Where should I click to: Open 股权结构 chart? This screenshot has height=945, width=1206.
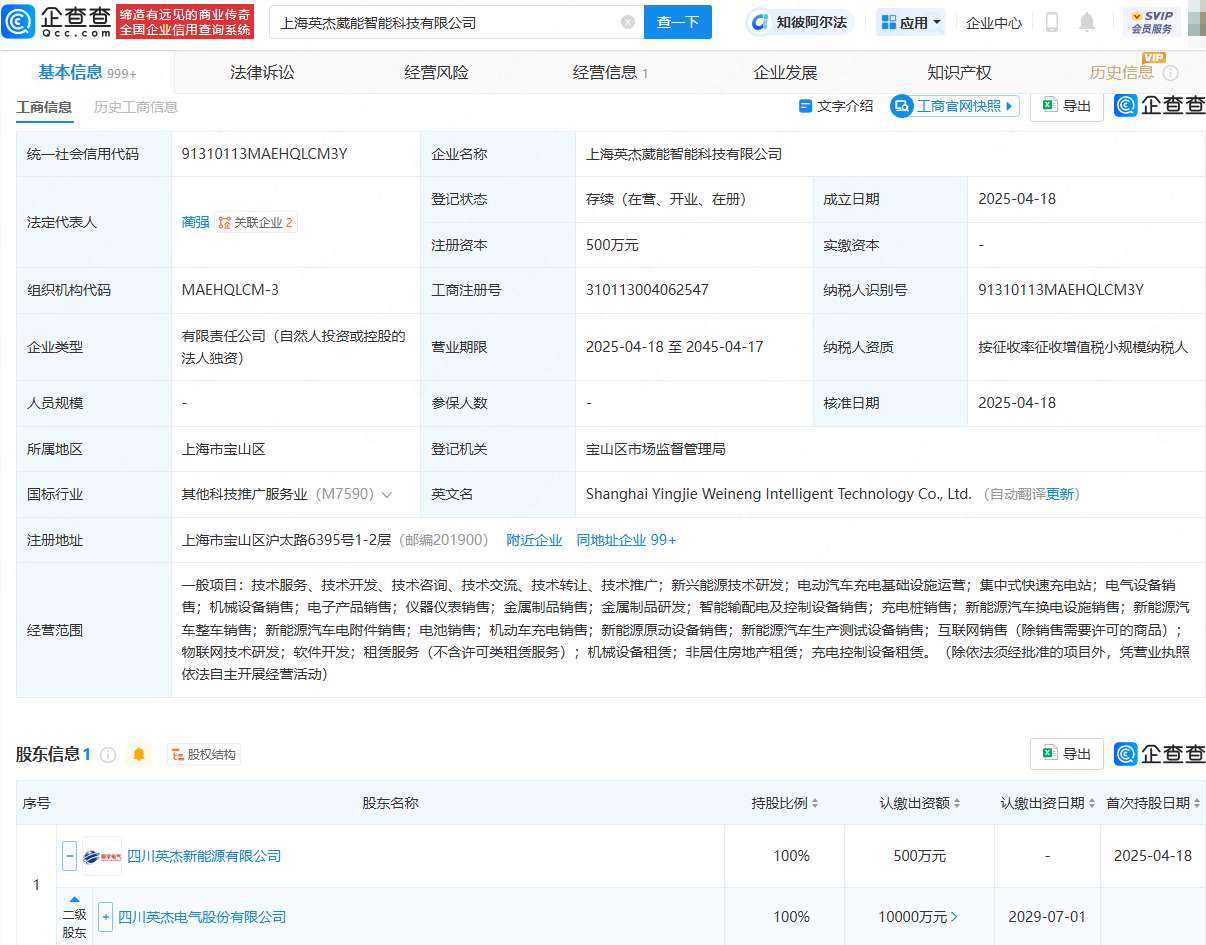point(203,754)
